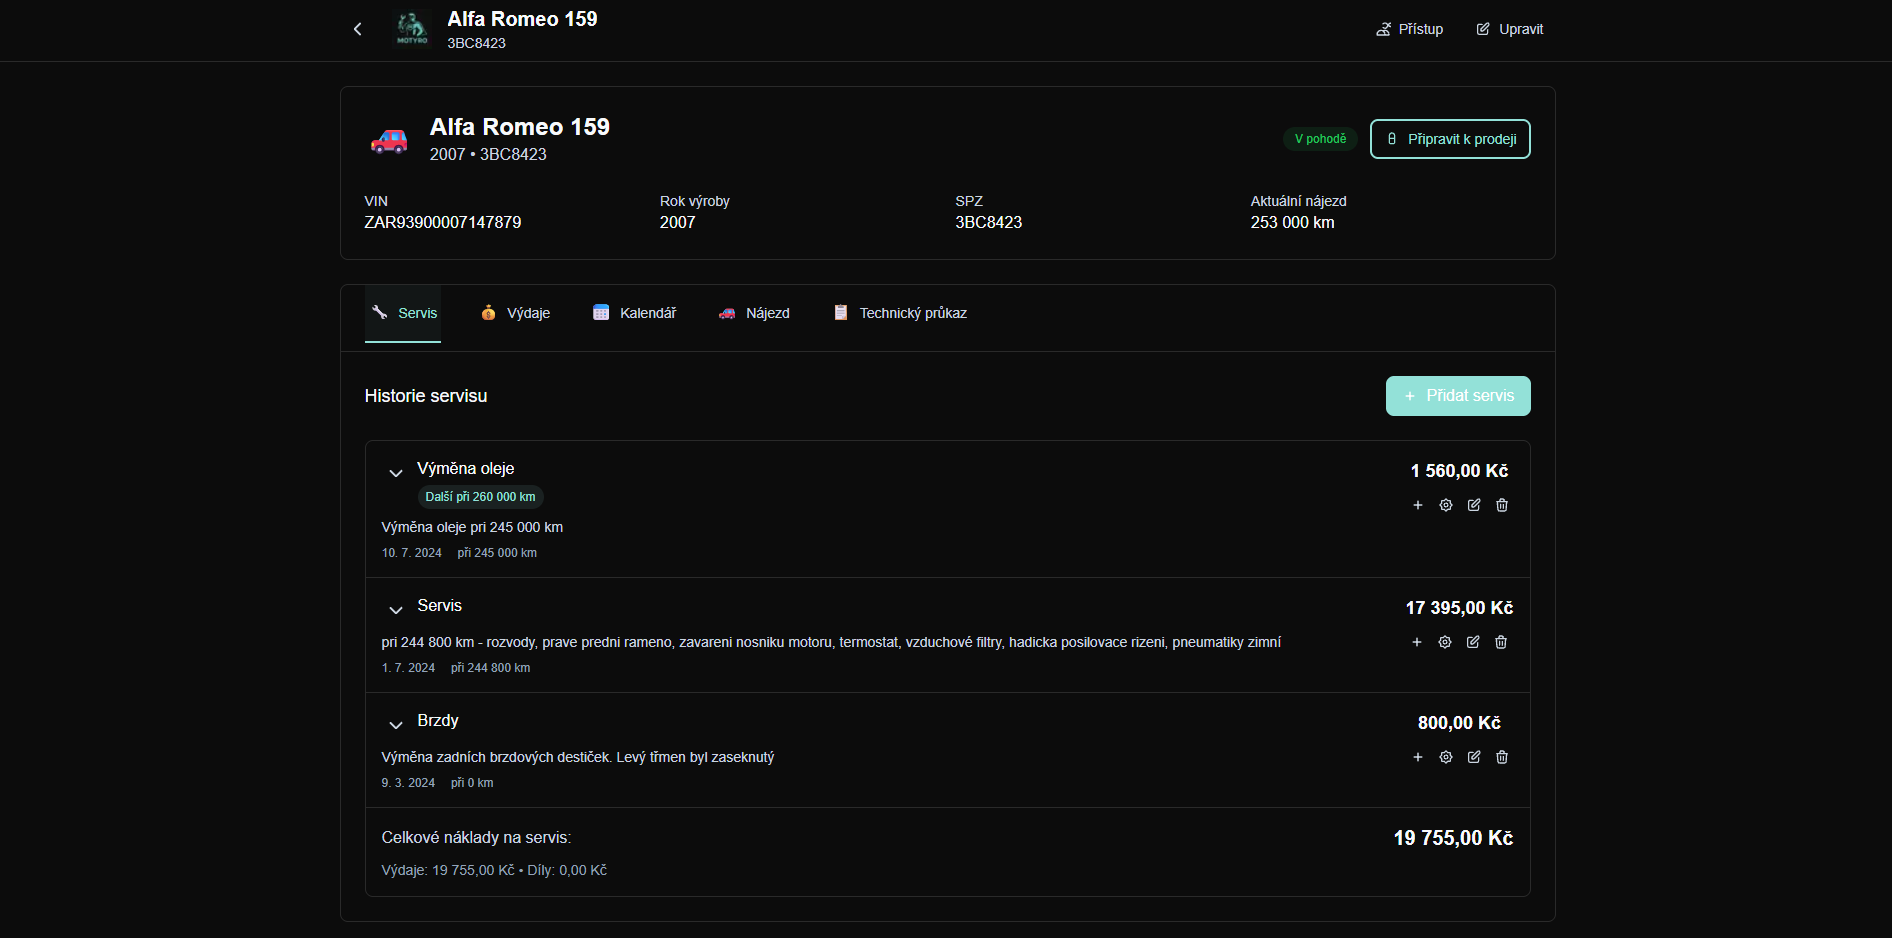This screenshot has width=1892, height=938.
Task: Expand the Brzdy service entry
Action: pos(396,724)
